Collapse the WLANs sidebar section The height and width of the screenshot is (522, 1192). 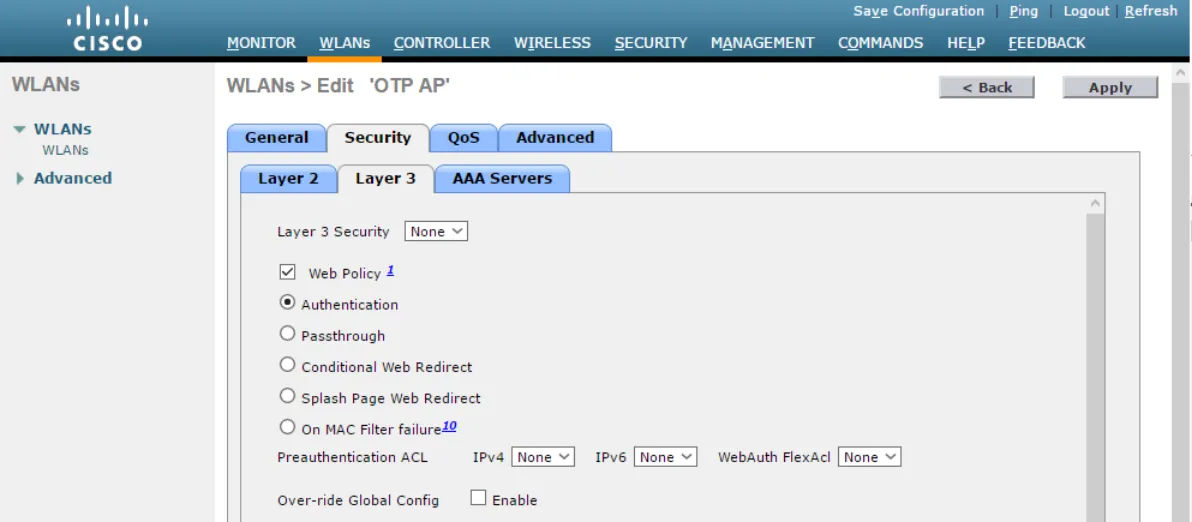click(x=20, y=130)
